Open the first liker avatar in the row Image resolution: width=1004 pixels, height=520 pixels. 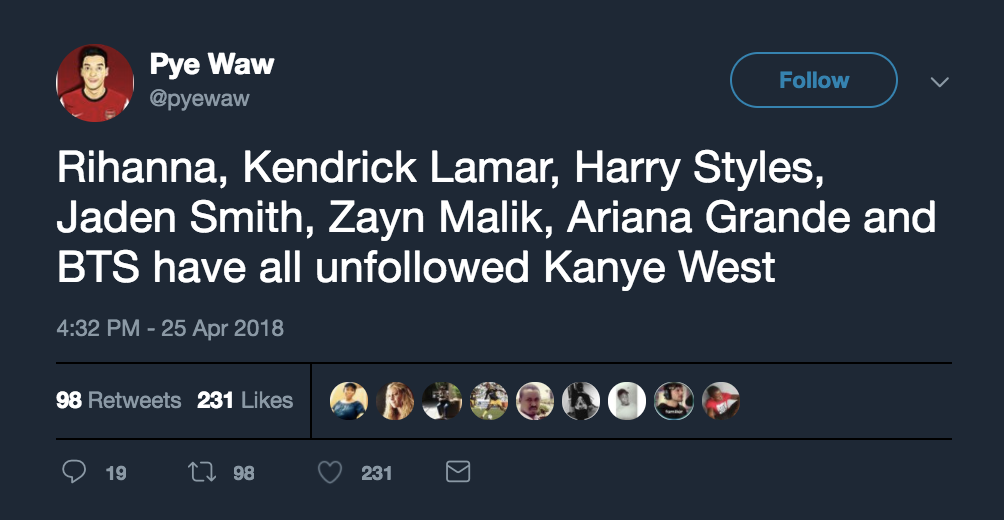pyautogui.click(x=349, y=400)
